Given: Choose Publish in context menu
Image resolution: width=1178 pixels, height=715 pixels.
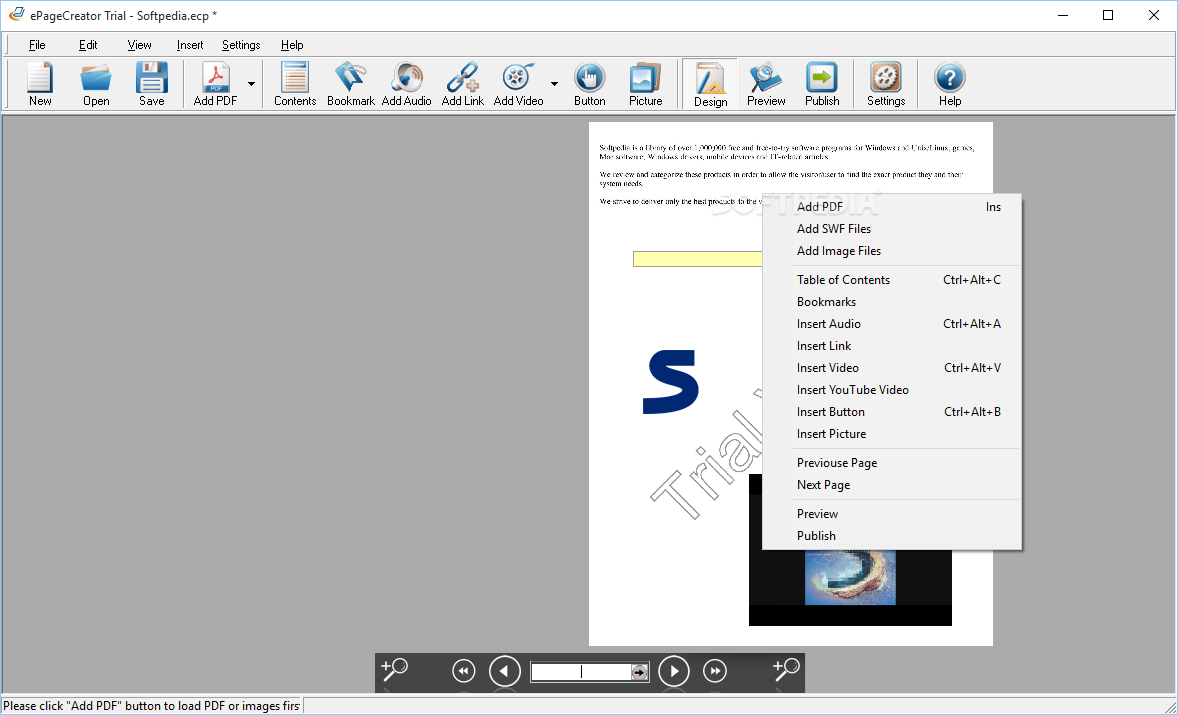Looking at the screenshot, I should click(892, 536).
